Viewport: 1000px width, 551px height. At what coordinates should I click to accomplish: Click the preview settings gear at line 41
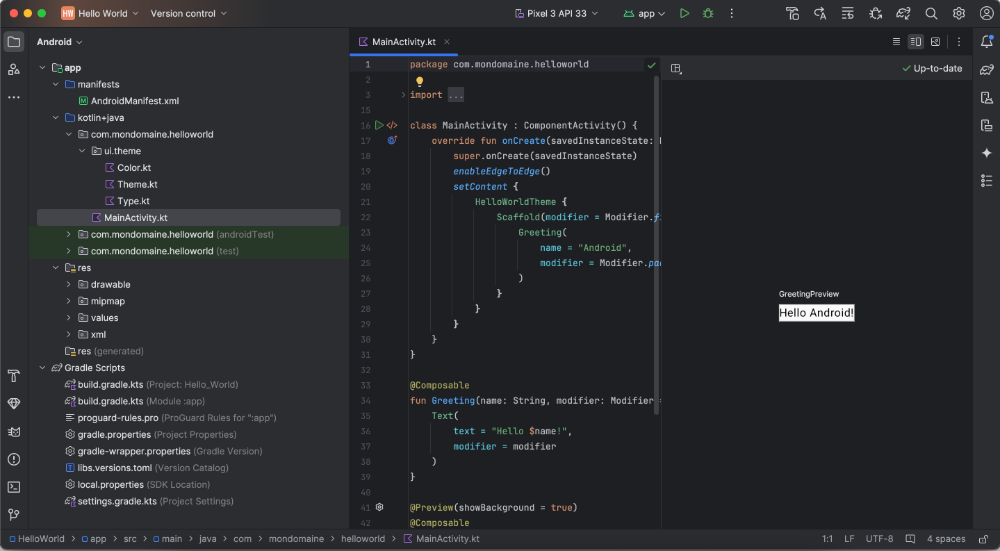point(379,508)
